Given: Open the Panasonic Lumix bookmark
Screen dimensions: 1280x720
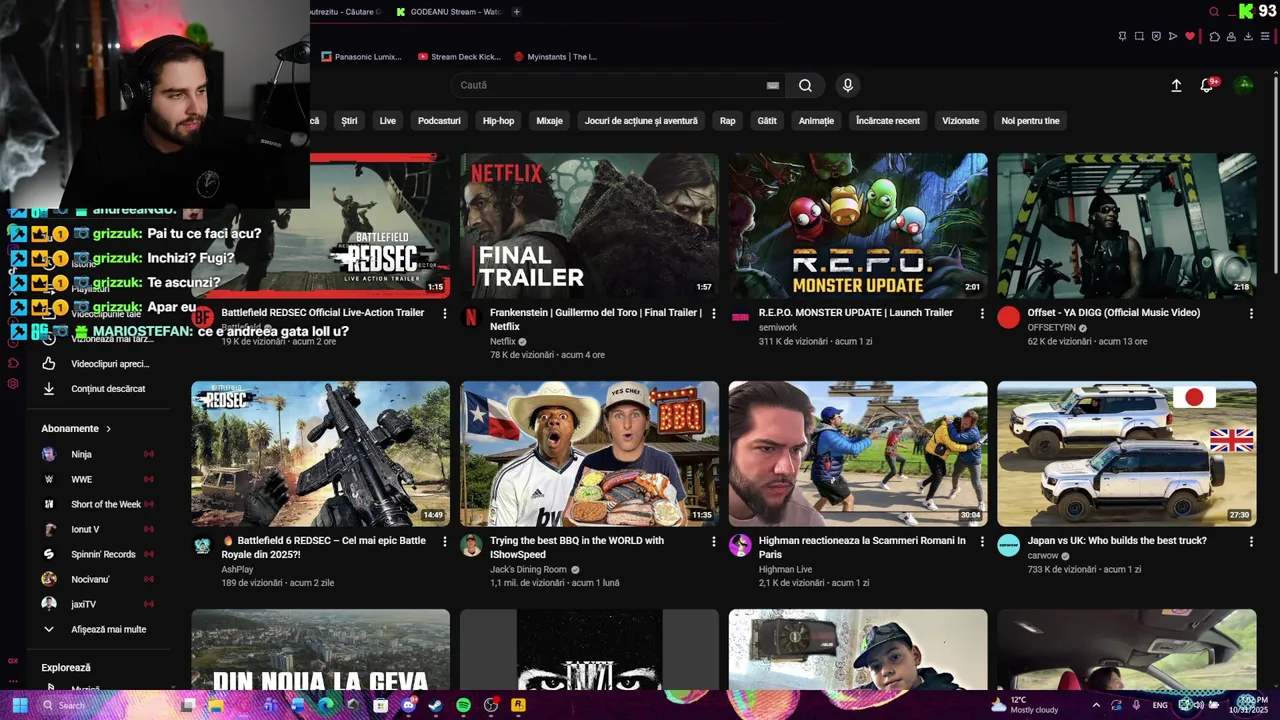Looking at the screenshot, I should (361, 57).
